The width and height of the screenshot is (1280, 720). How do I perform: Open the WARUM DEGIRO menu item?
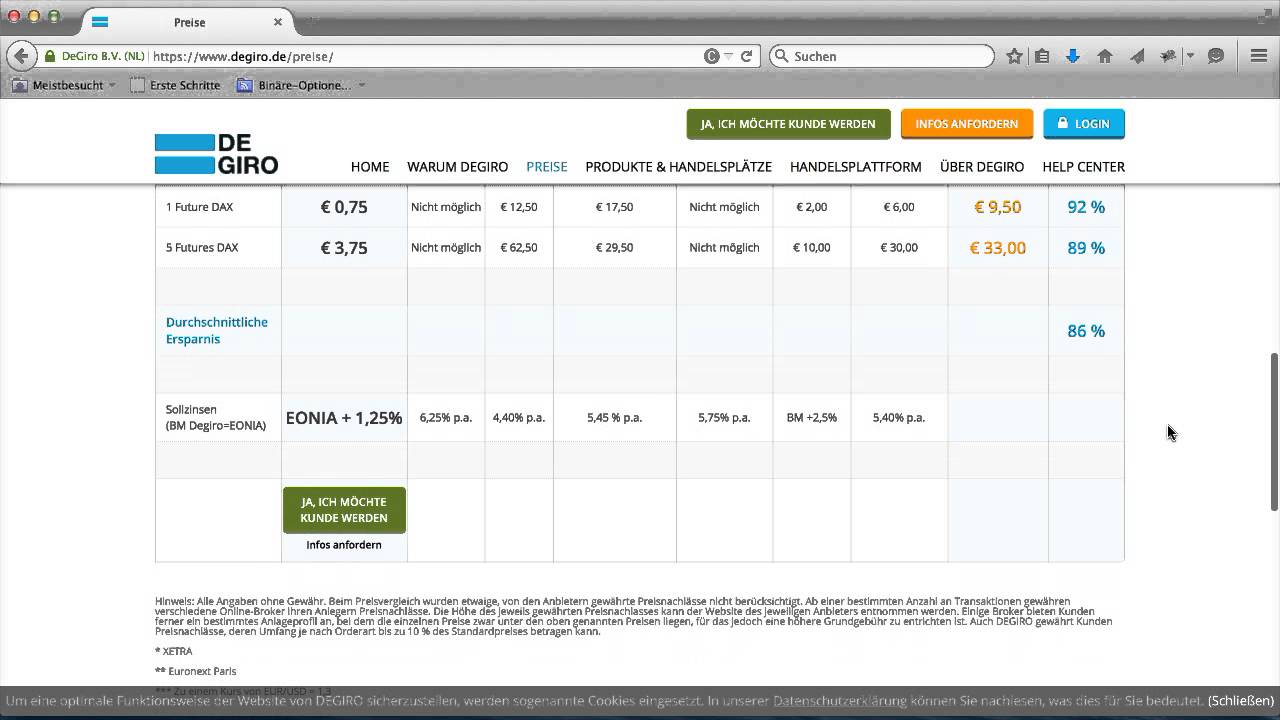pyautogui.click(x=457, y=167)
